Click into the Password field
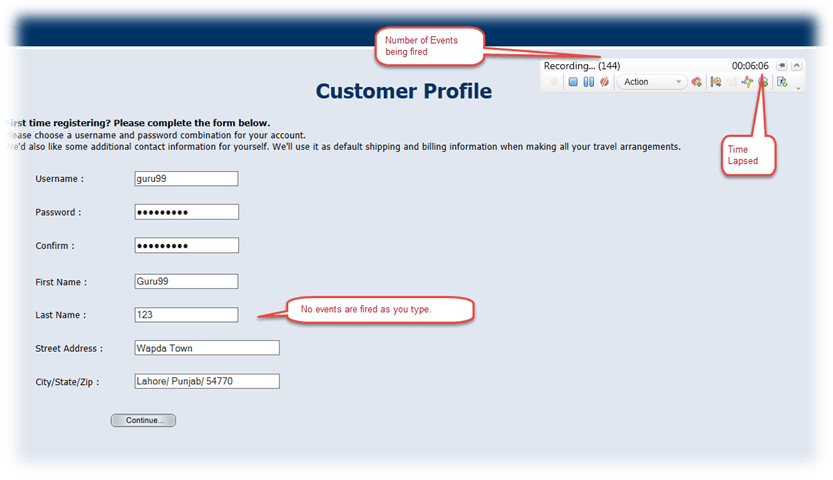The image size is (833, 480). pyautogui.click(x=186, y=212)
